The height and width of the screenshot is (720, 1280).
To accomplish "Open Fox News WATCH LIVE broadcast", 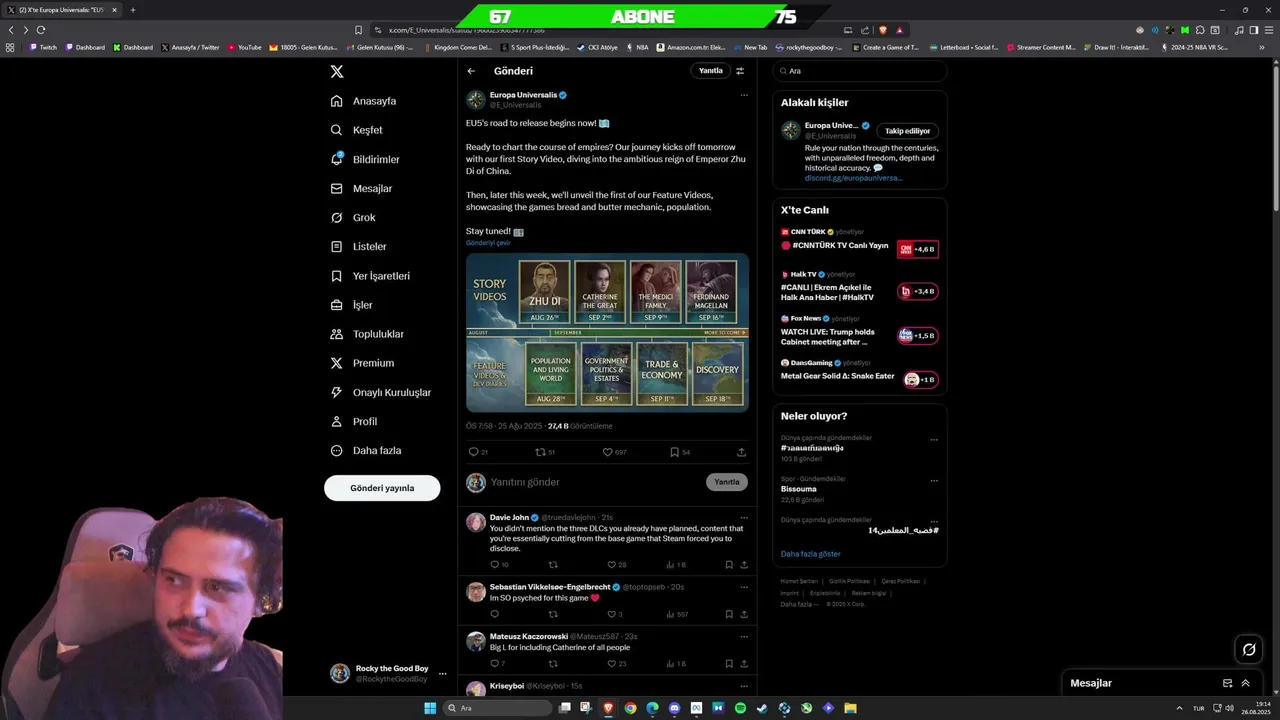I will [859, 331].
